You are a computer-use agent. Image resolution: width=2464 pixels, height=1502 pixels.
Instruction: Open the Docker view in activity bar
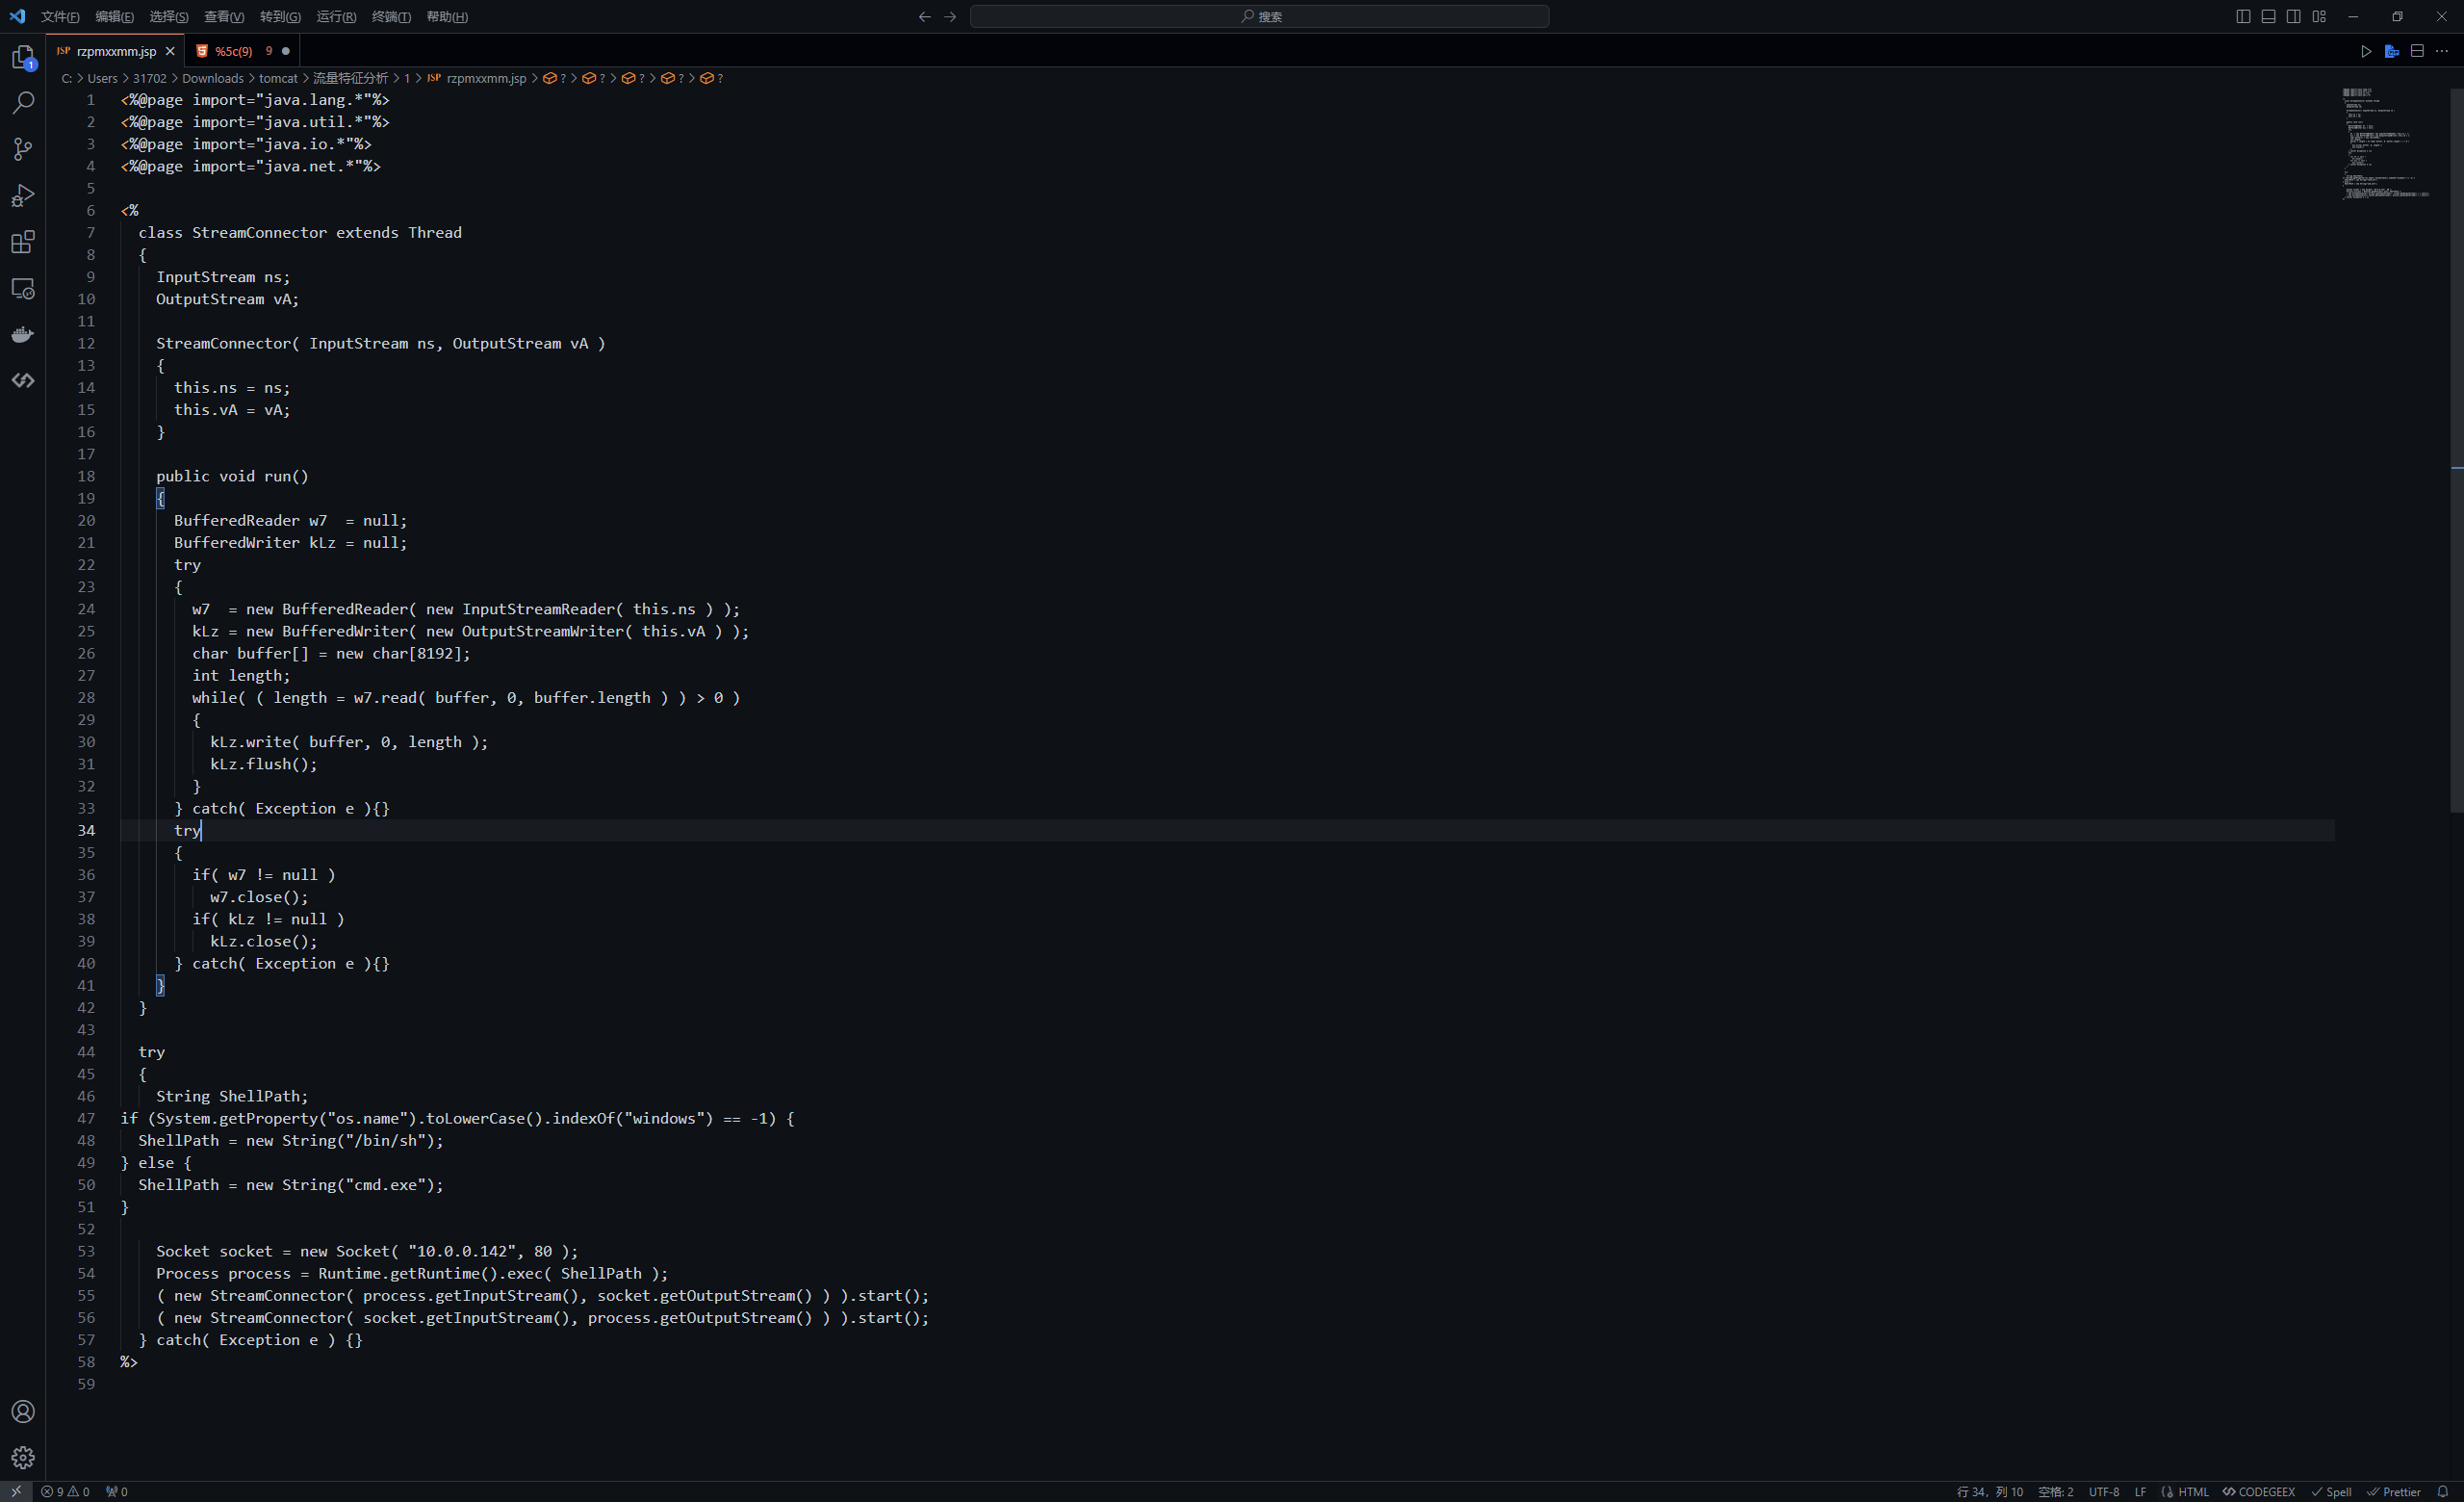[23, 334]
